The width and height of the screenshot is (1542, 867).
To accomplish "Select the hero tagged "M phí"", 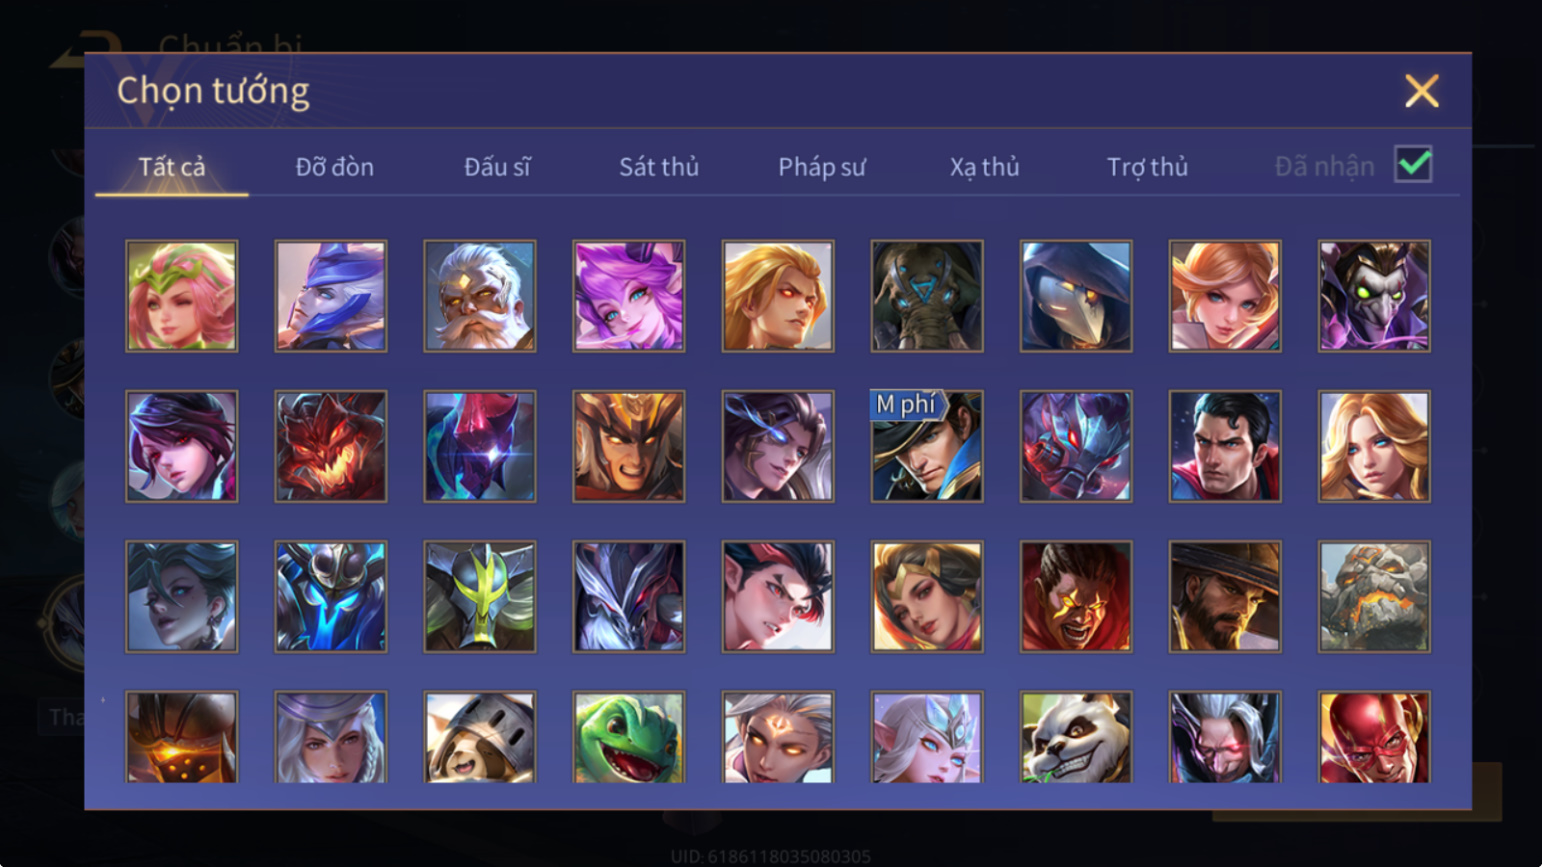I will 926,446.
